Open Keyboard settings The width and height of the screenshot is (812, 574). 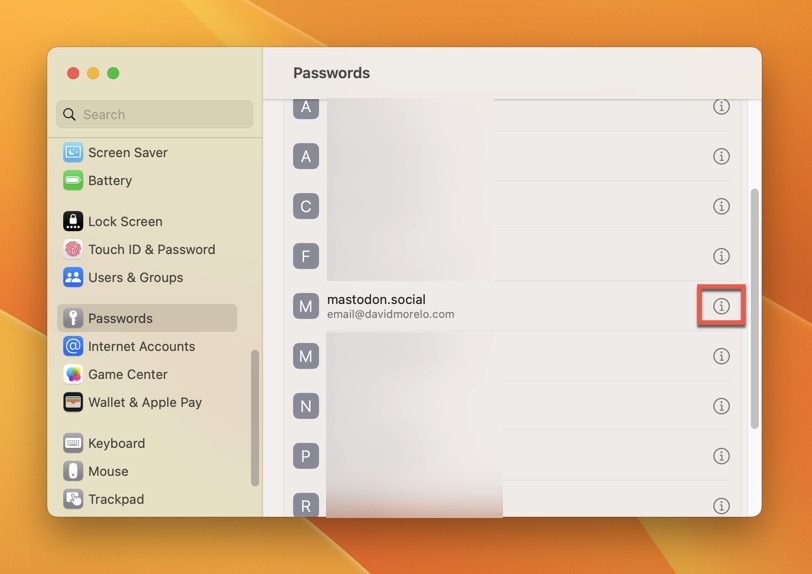147,443
